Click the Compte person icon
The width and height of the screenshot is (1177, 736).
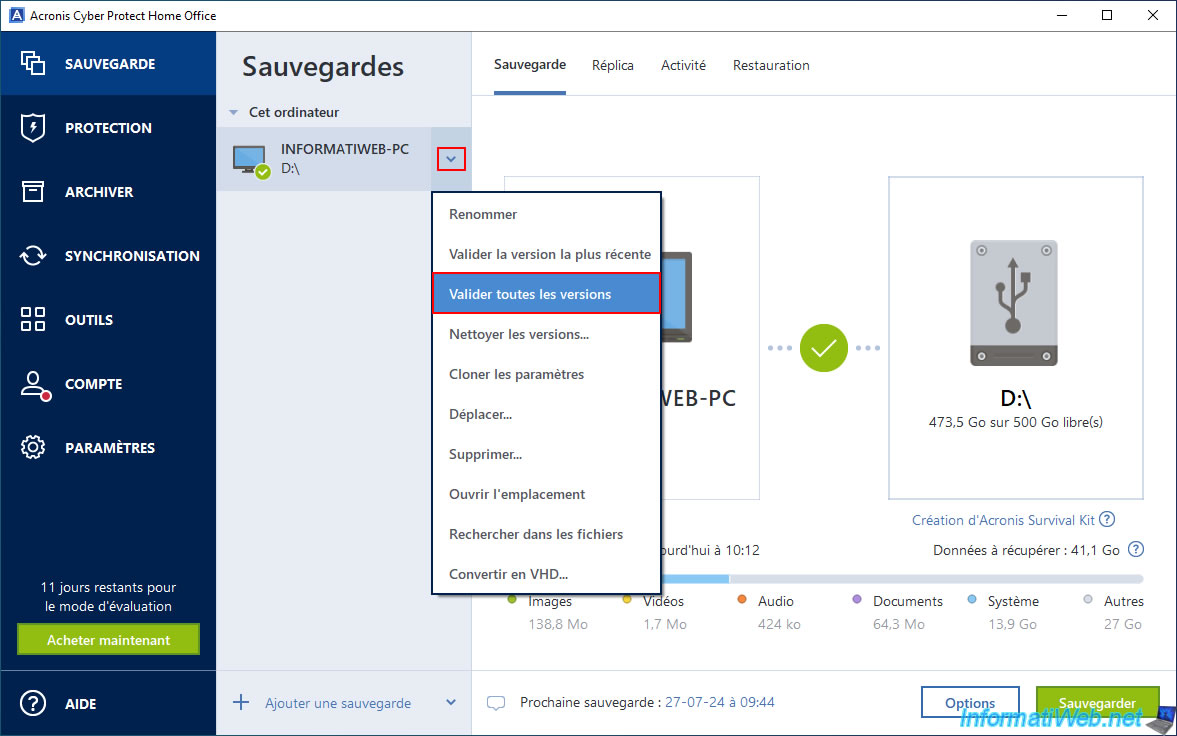[x=34, y=385]
